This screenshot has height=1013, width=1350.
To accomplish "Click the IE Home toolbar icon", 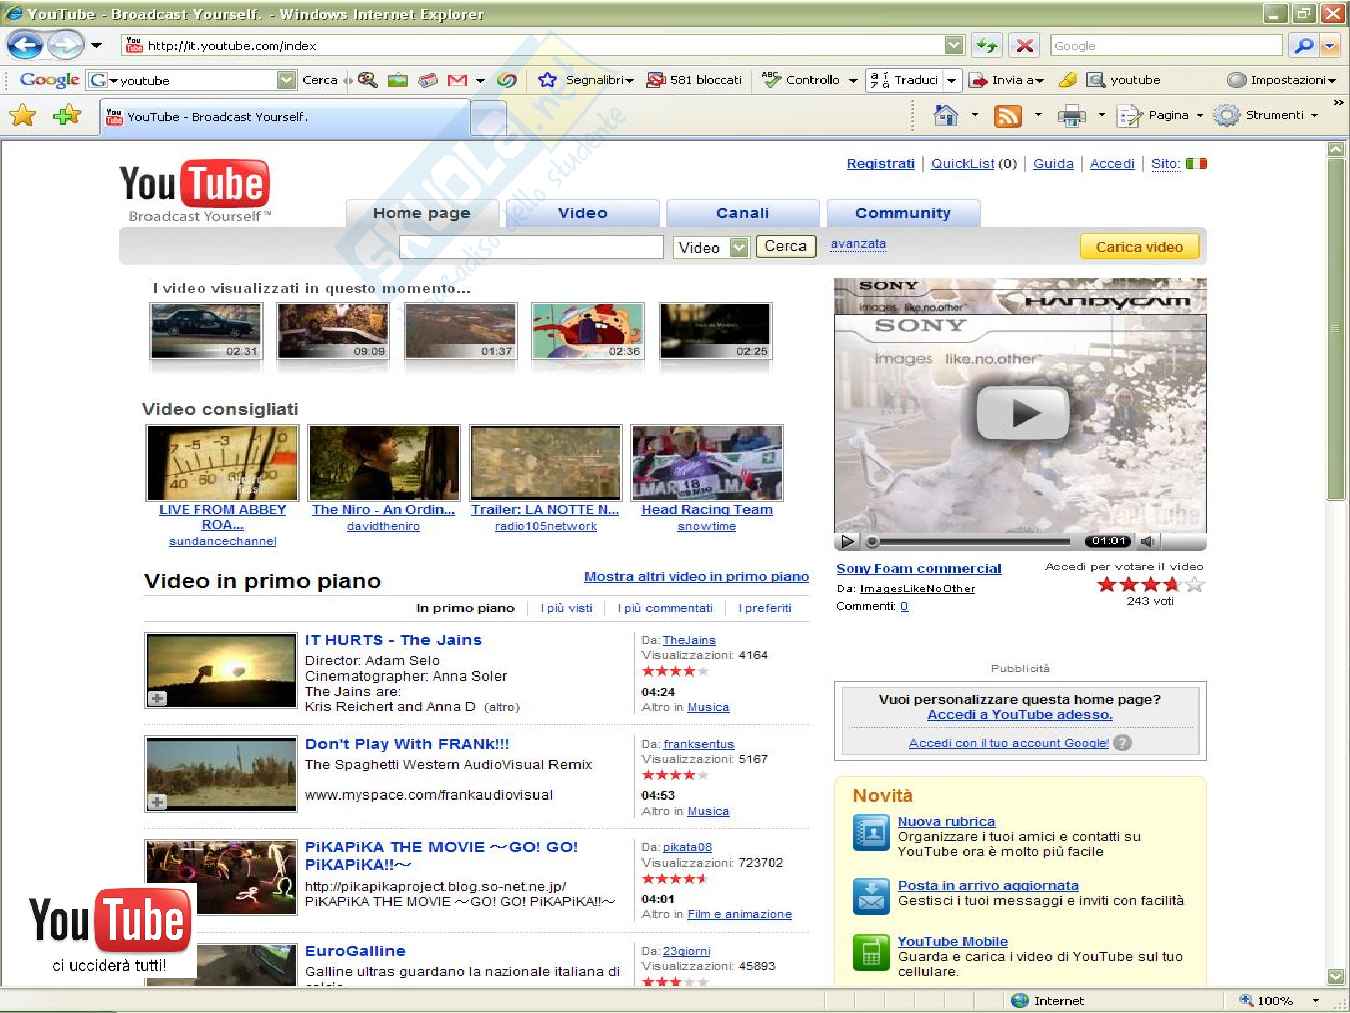I will point(945,115).
